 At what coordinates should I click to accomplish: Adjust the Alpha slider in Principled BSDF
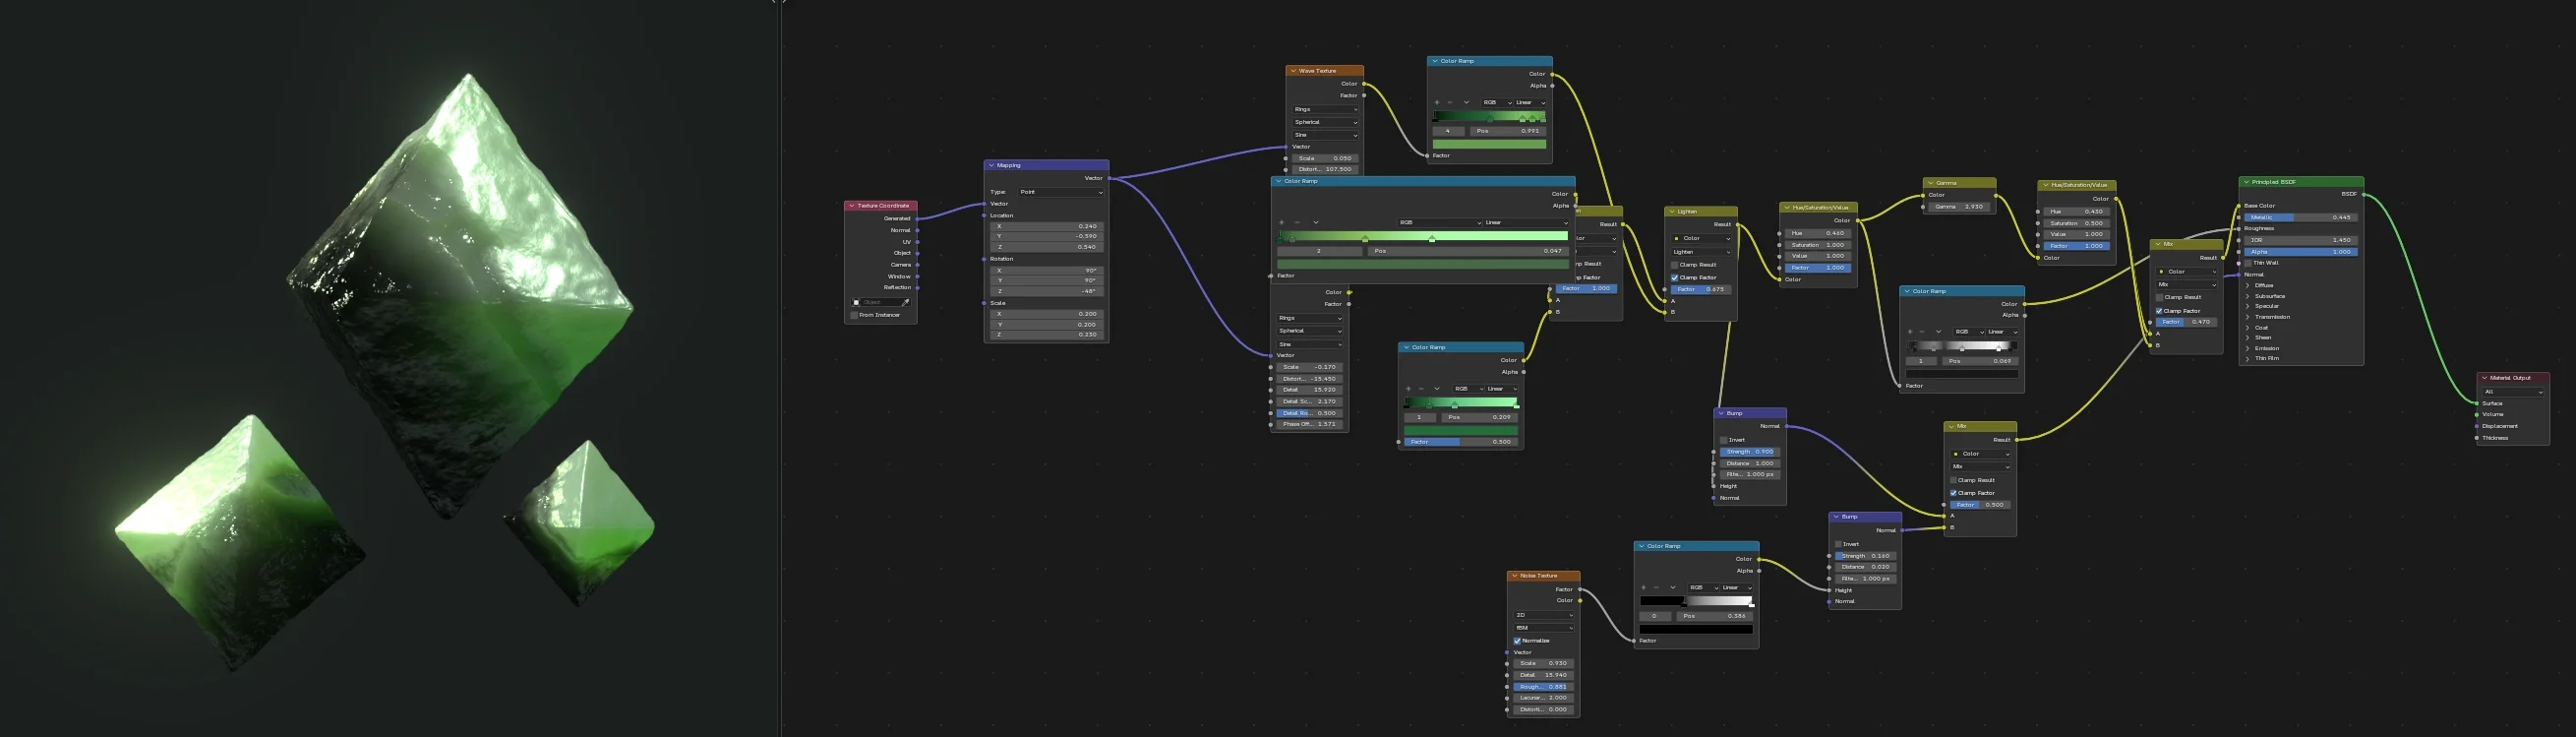[2300, 252]
